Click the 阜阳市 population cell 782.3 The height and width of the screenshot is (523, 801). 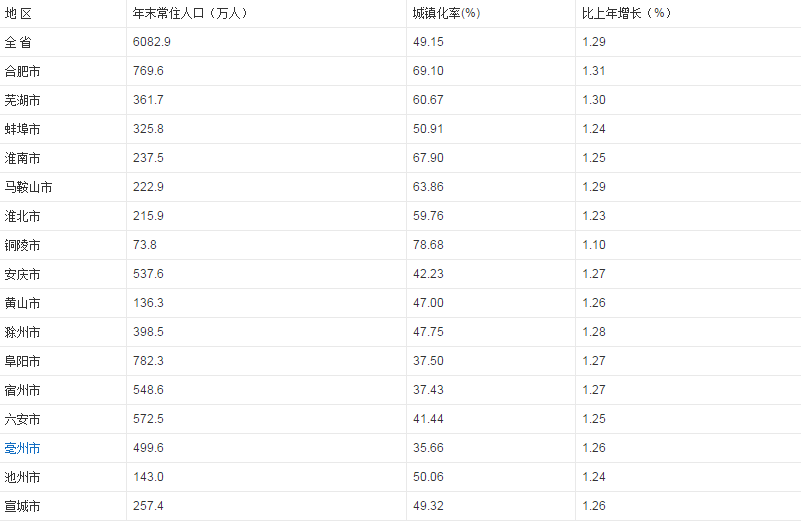pos(148,361)
